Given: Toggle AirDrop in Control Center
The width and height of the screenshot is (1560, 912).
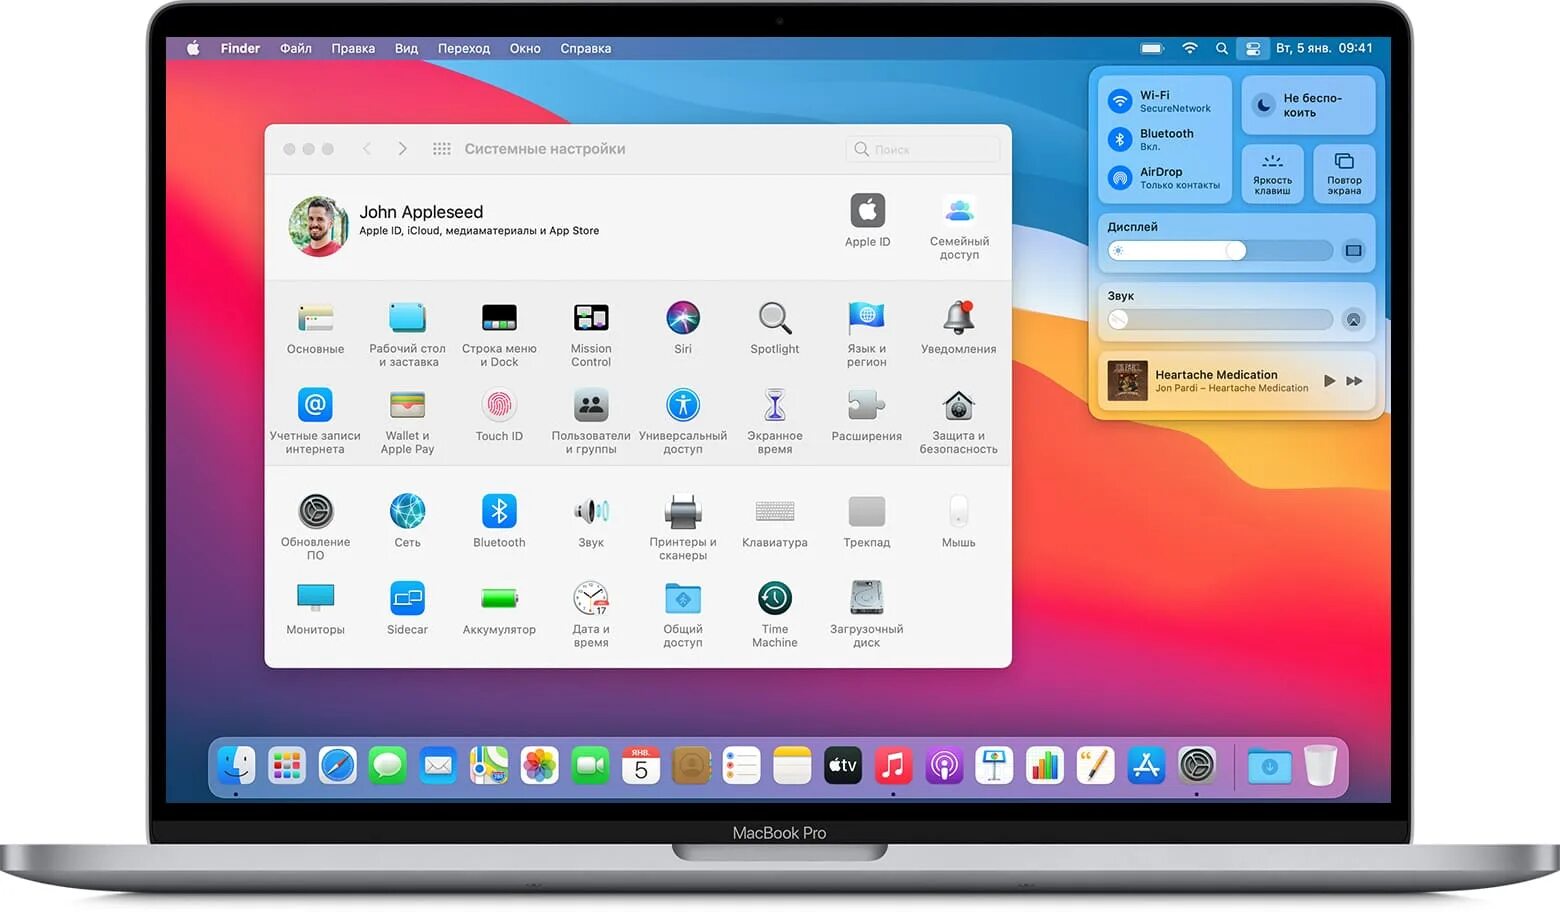Looking at the screenshot, I should tap(1120, 178).
